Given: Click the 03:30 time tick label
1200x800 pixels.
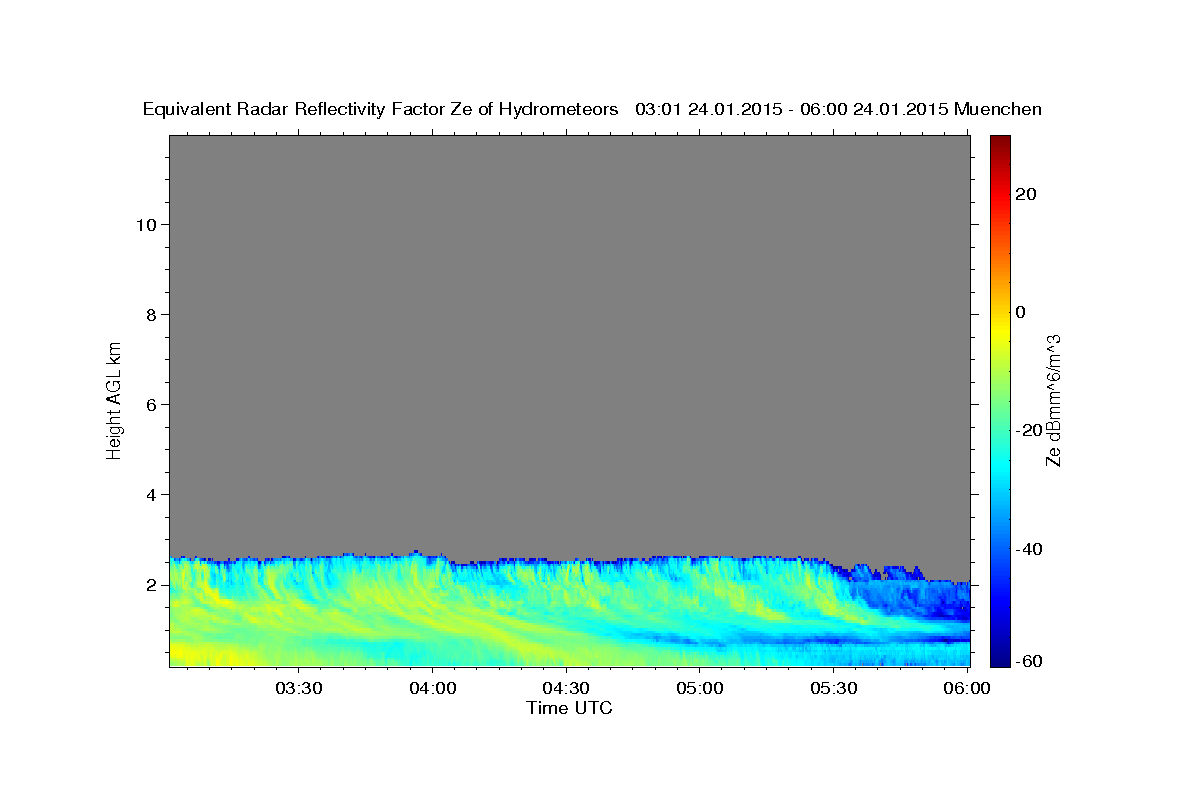Looking at the screenshot, I should tap(299, 688).
